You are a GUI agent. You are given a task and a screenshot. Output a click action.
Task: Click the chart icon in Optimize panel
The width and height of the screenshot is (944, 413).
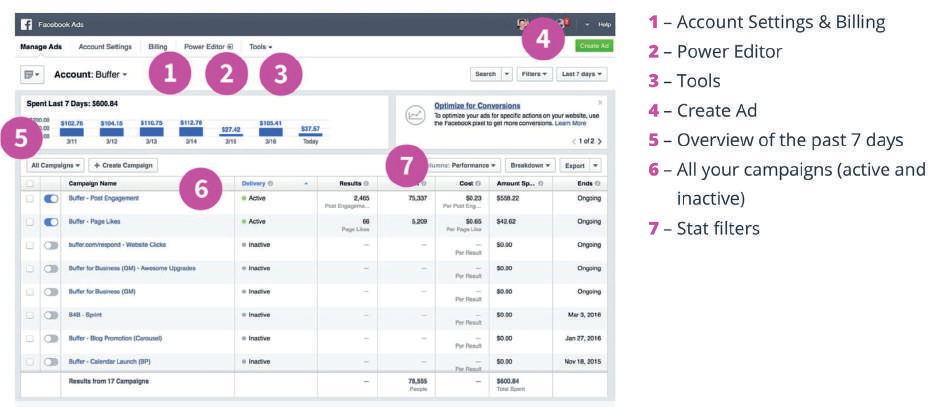click(x=414, y=115)
